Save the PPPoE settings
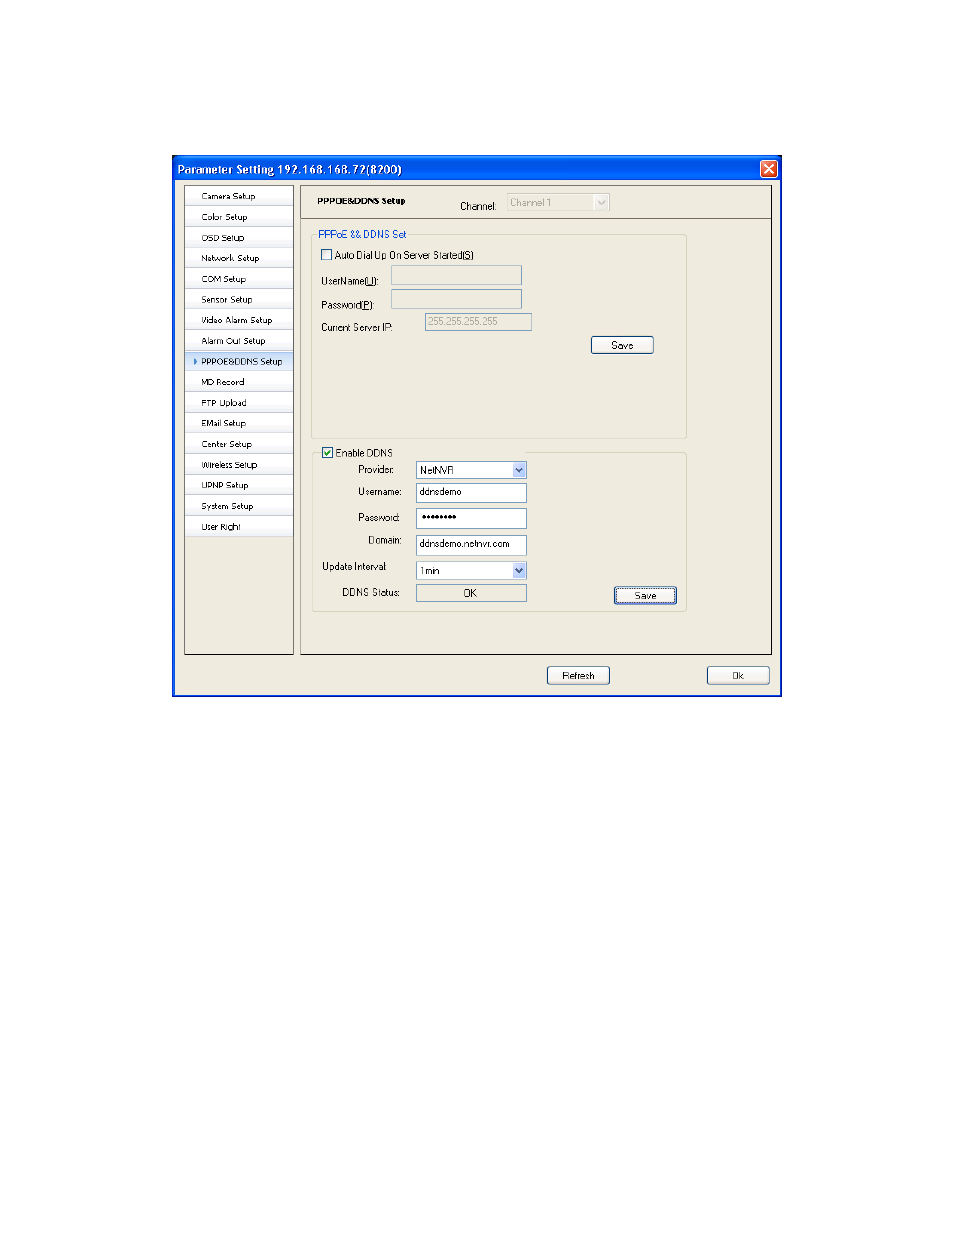 622,345
